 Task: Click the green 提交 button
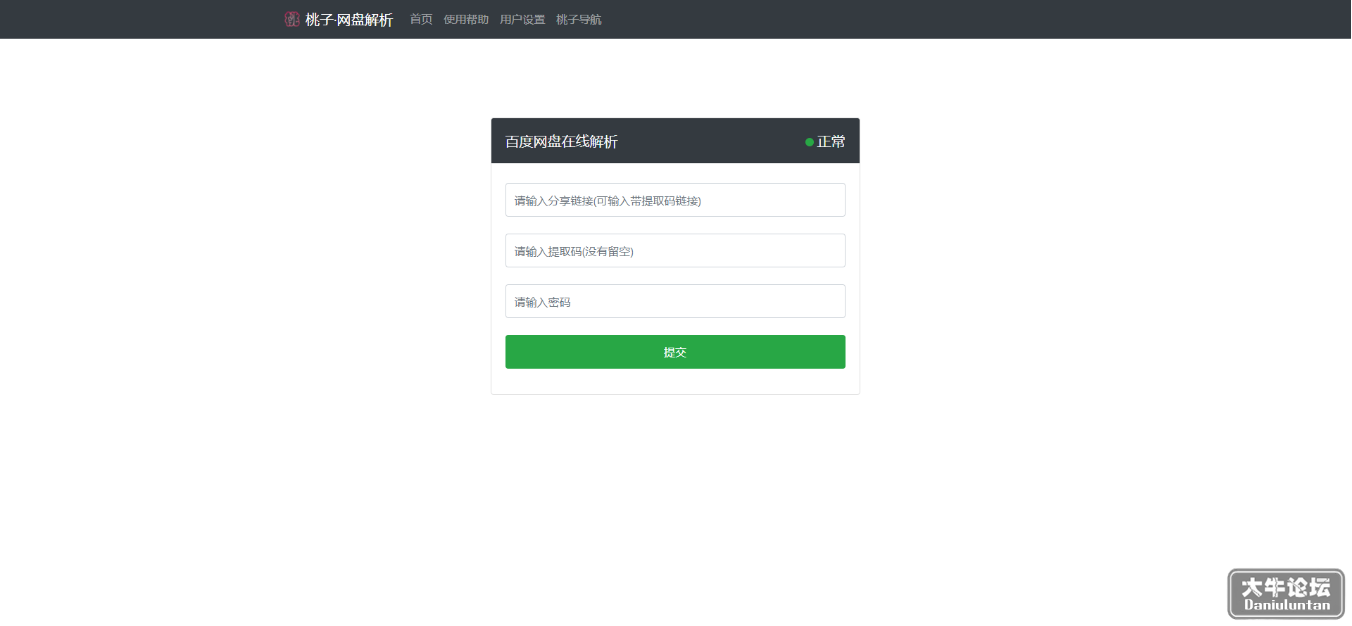675,352
